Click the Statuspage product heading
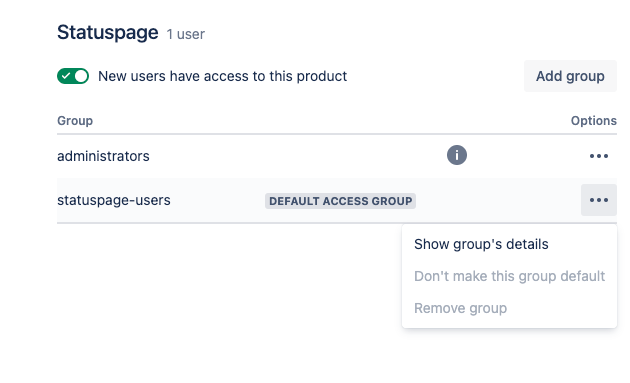This screenshot has height=383, width=630. coord(108,33)
